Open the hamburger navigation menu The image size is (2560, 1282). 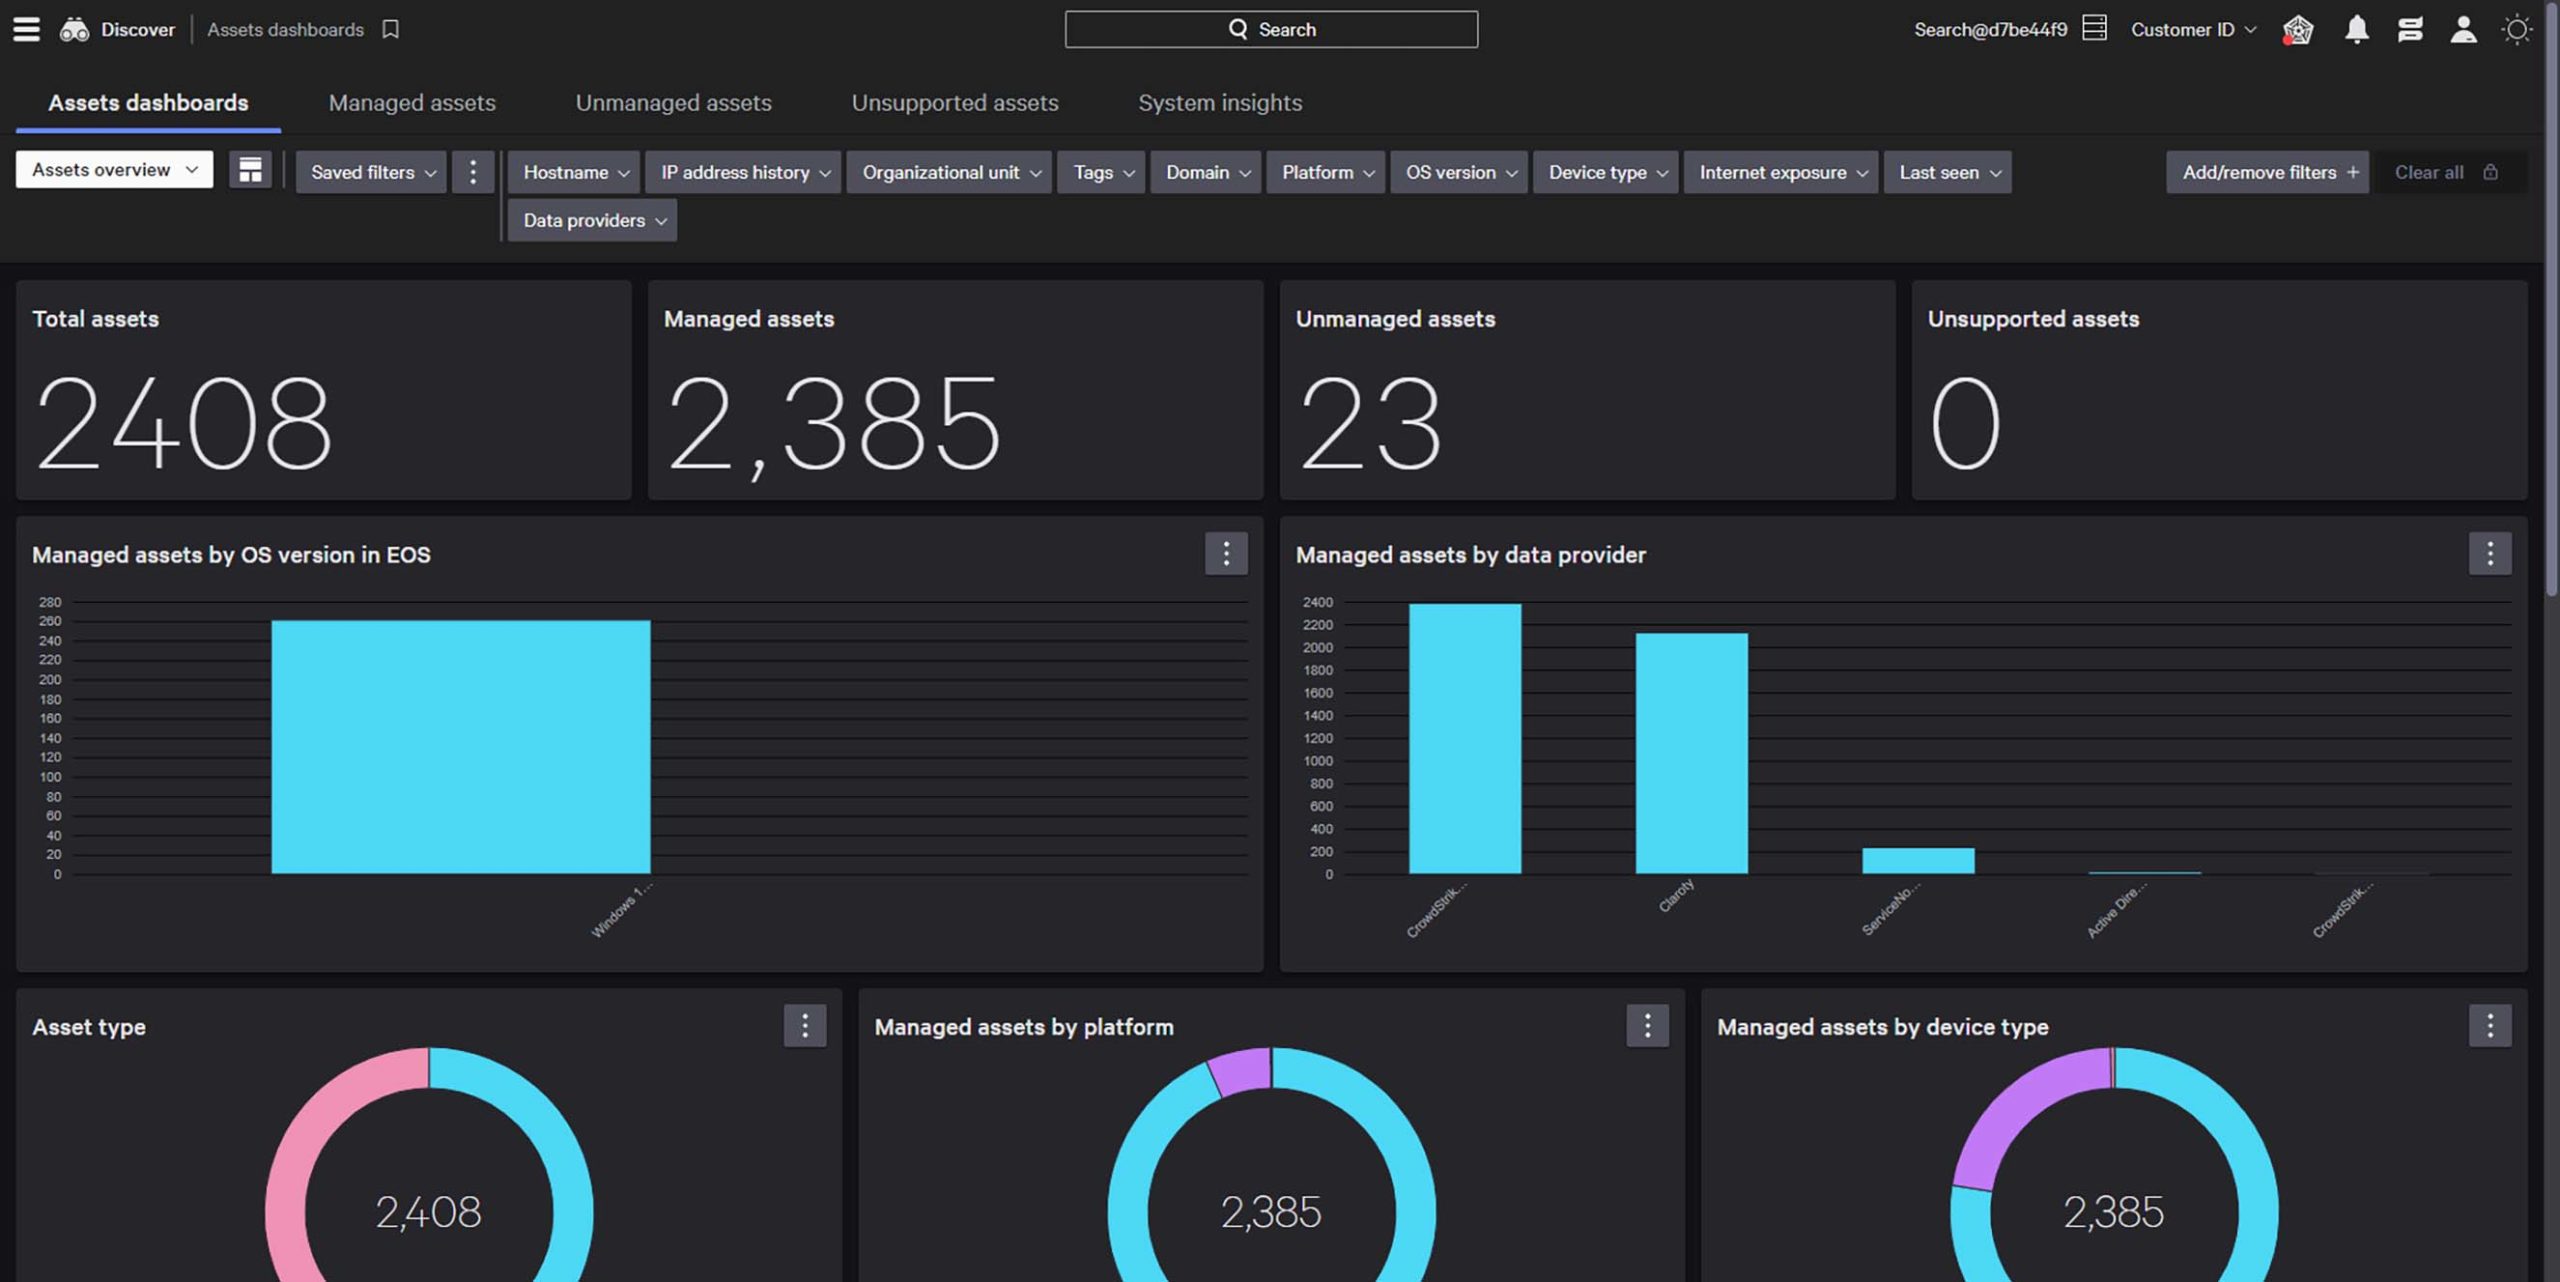pyautogui.click(x=26, y=29)
